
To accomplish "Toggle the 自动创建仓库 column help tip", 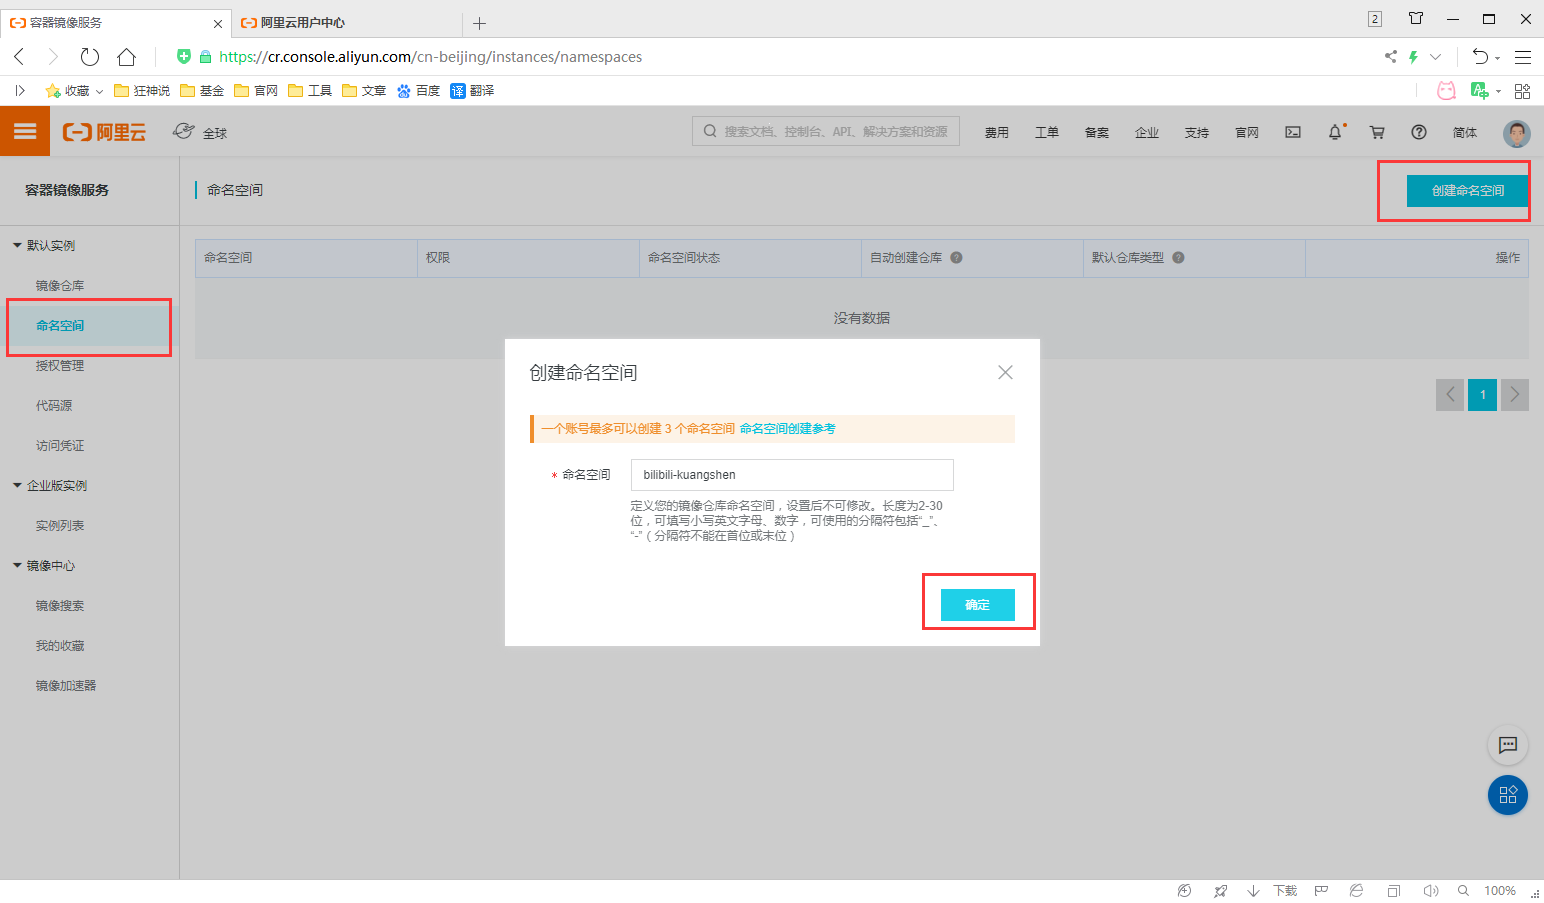I will pyautogui.click(x=955, y=258).
